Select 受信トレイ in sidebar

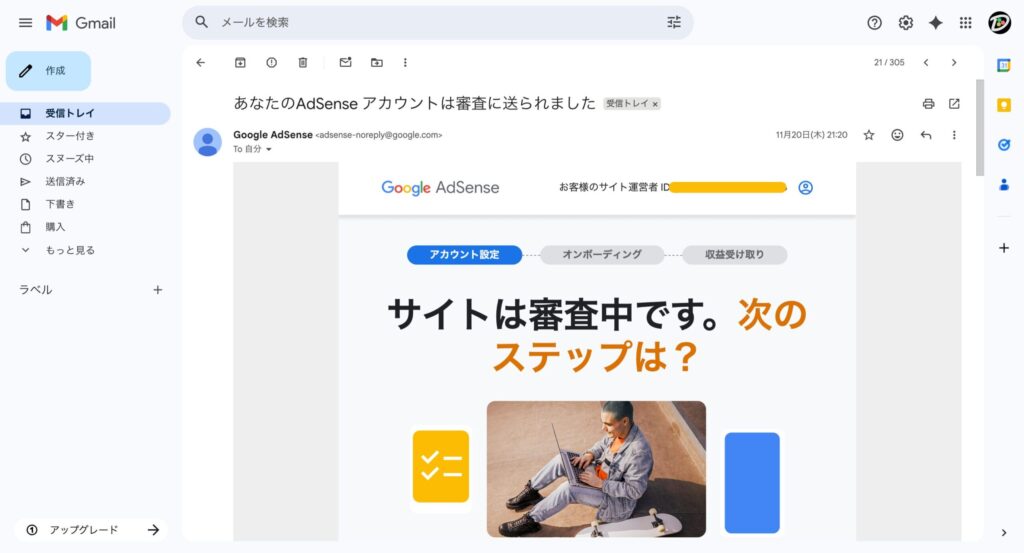pyautogui.click(x=85, y=114)
